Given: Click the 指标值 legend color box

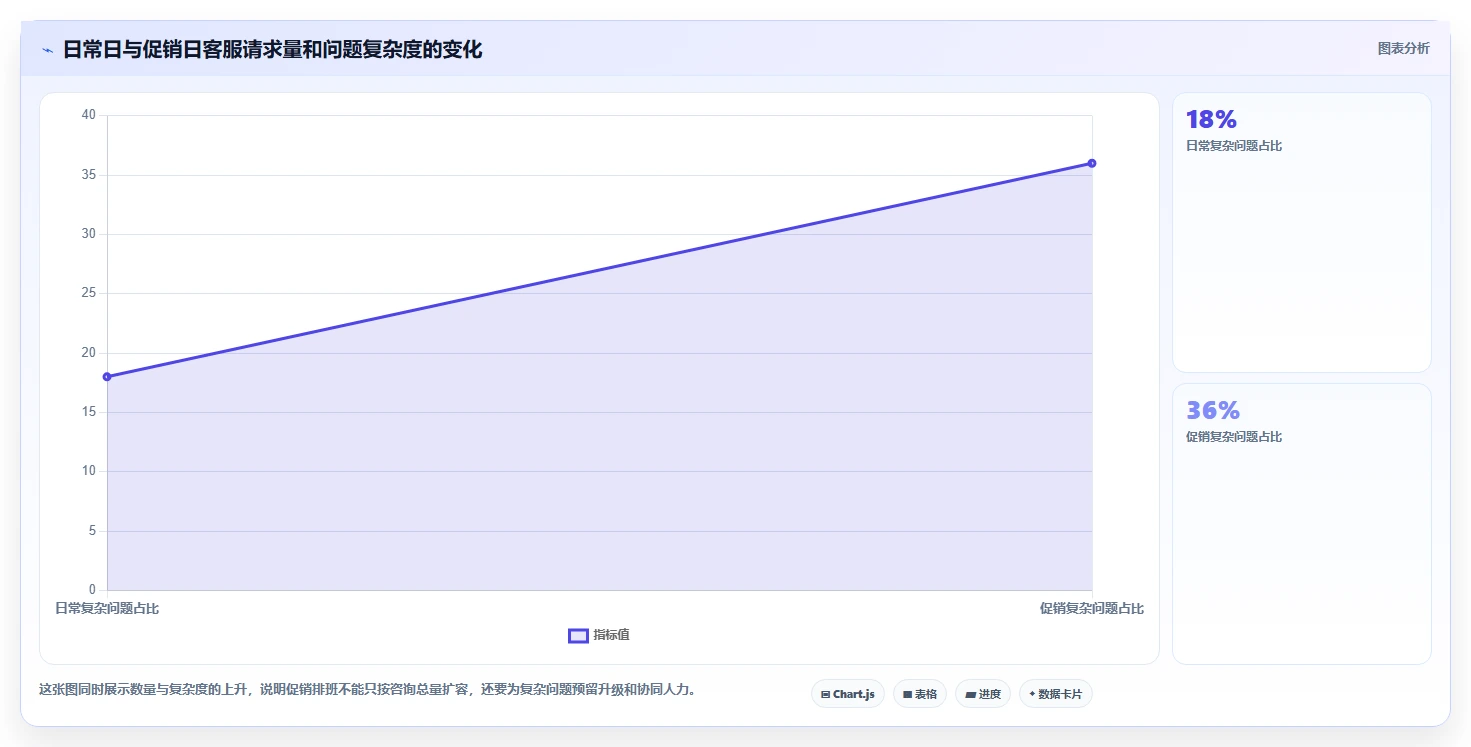Looking at the screenshot, I should (x=578, y=636).
